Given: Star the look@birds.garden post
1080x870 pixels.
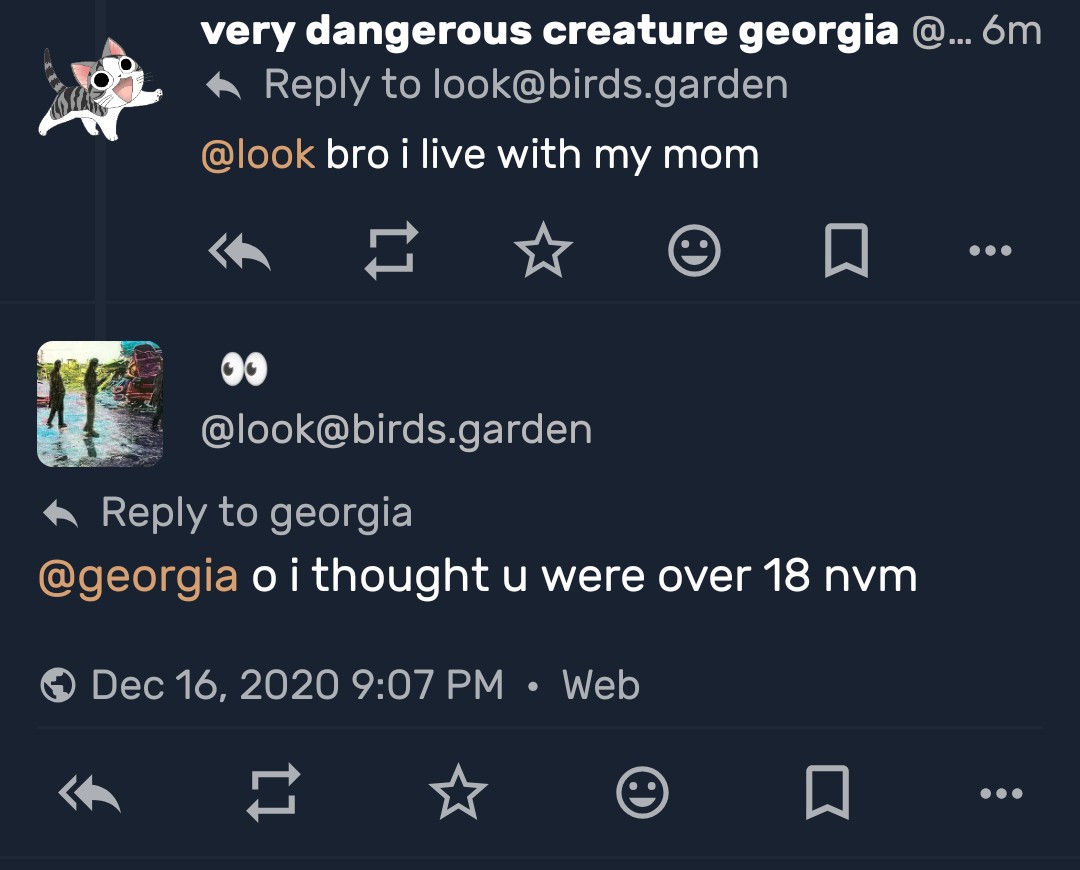Looking at the screenshot, I should pos(458,794).
